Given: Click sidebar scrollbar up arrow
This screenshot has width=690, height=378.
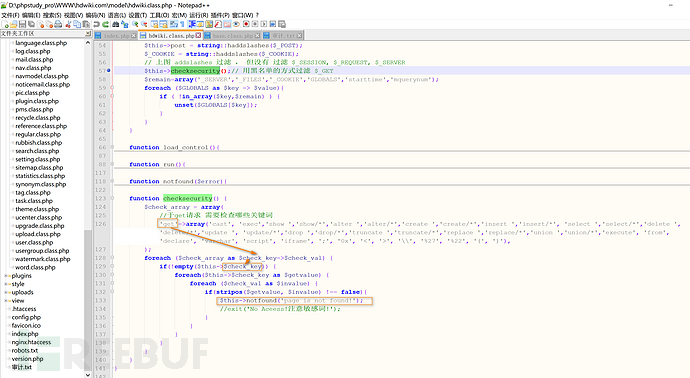Looking at the screenshot, I should (88, 43).
